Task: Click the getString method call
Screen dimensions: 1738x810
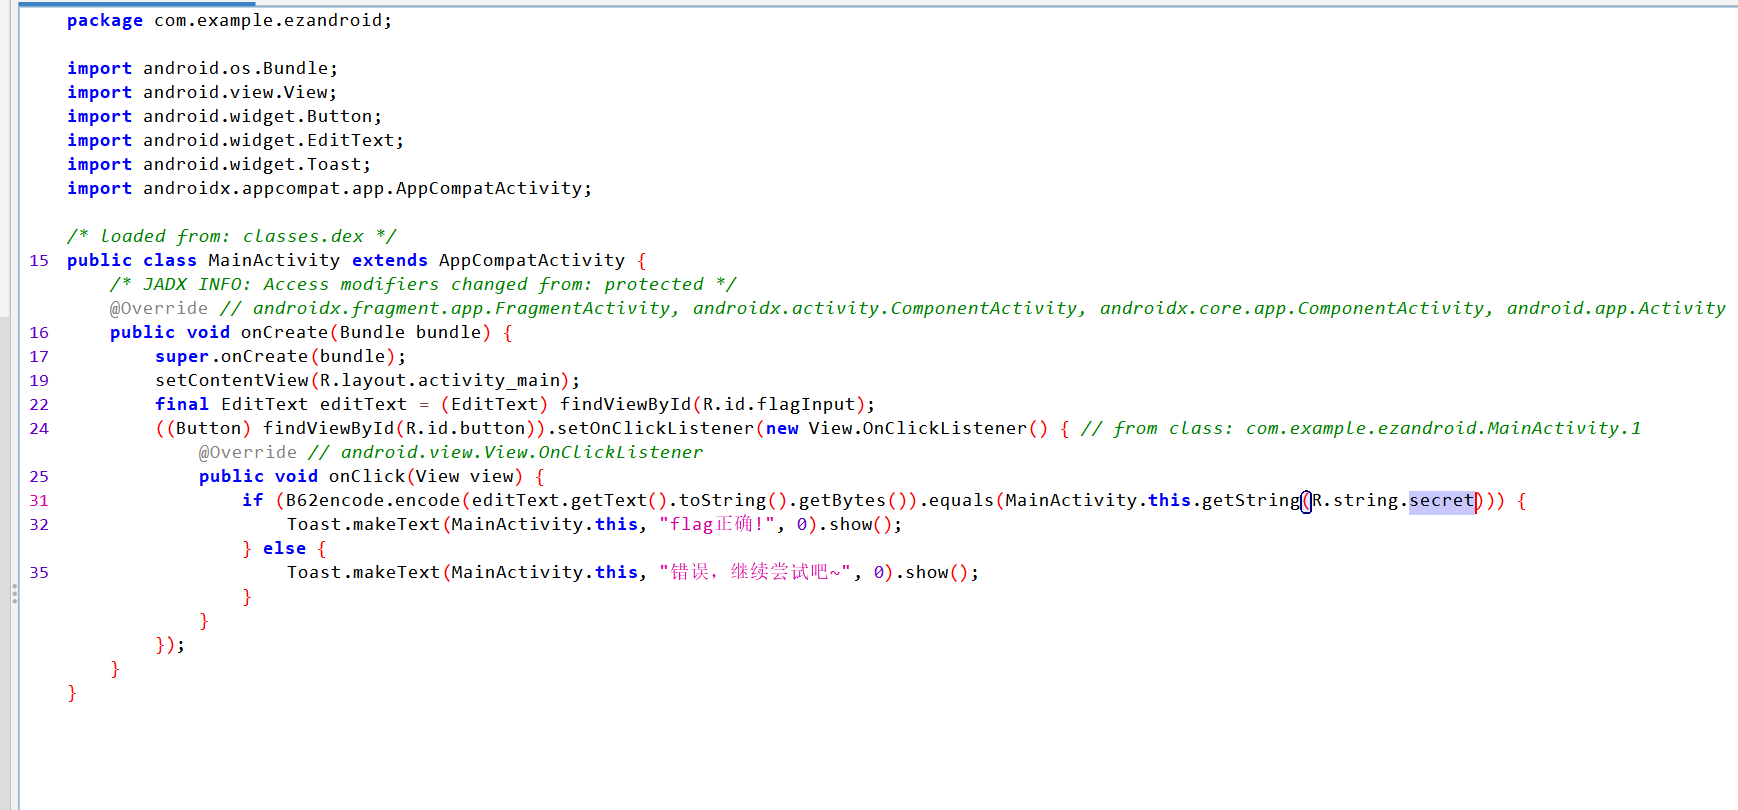Action: tap(1250, 500)
